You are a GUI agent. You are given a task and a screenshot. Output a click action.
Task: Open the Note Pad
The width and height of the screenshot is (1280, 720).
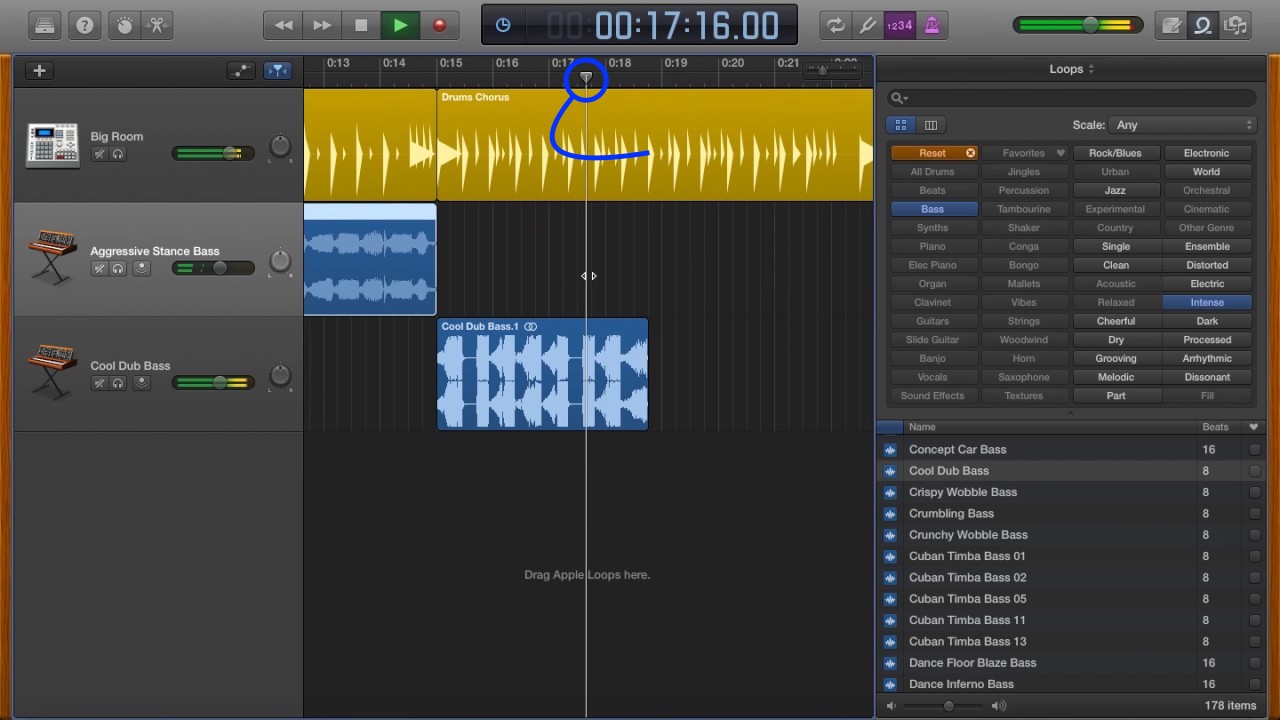pyautogui.click(x=1170, y=26)
